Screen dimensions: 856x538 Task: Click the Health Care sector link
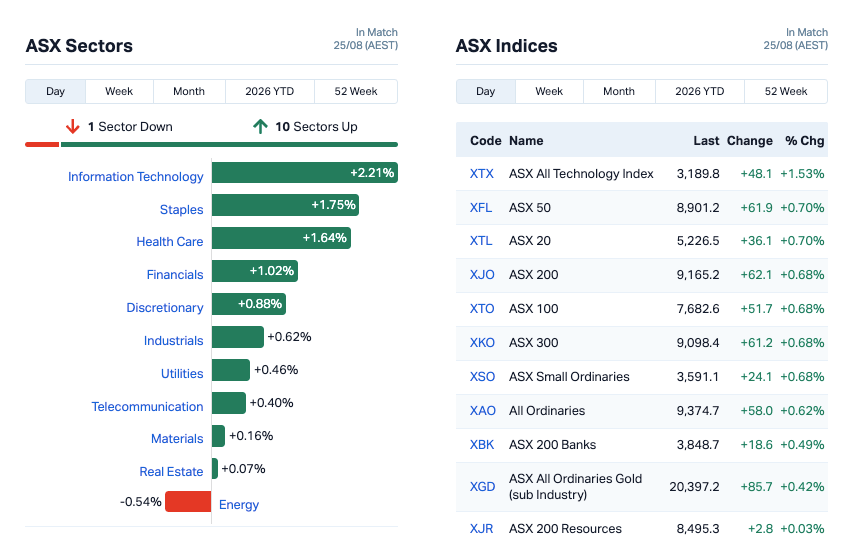tap(169, 241)
